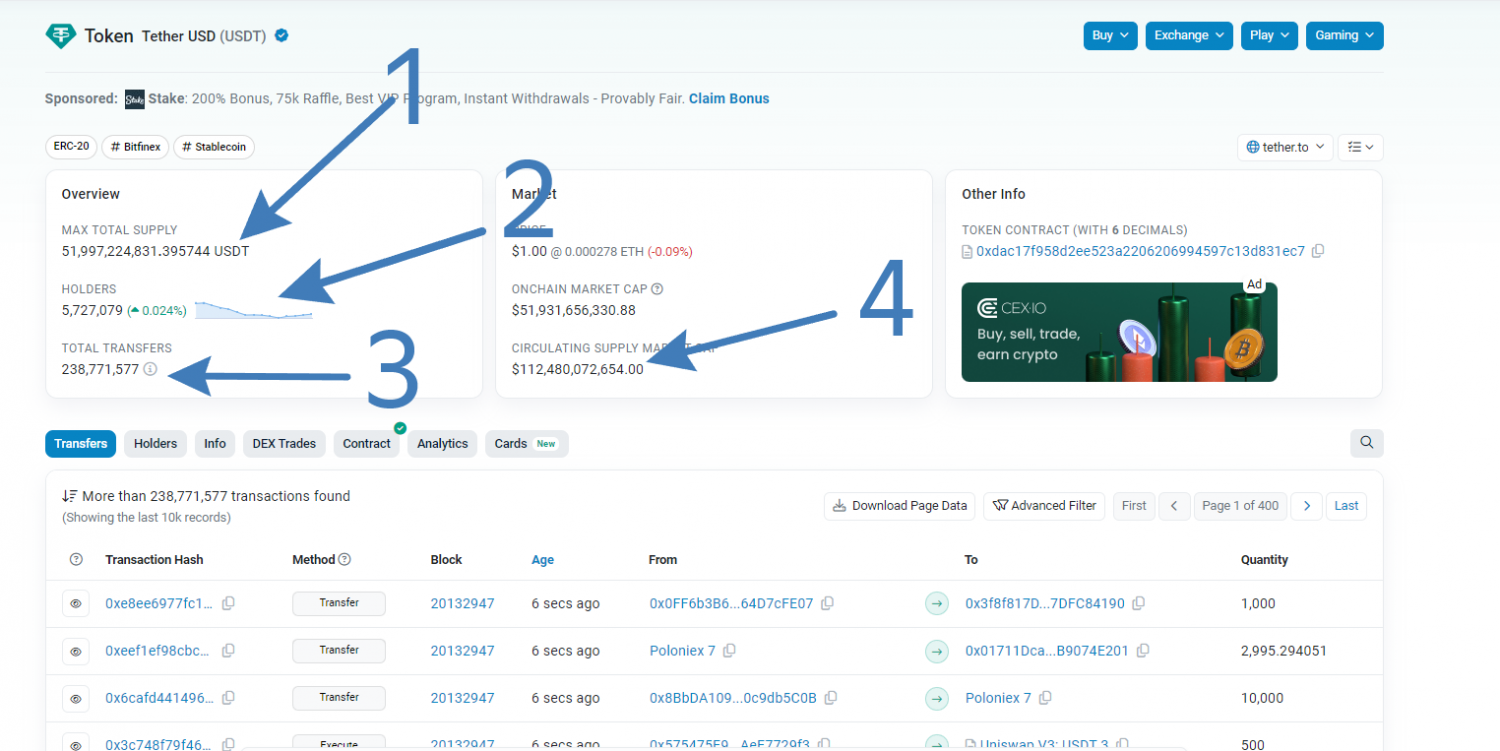Click the holders trend sparkline chart
Screen dimensions: 1500x751
(x=253, y=310)
